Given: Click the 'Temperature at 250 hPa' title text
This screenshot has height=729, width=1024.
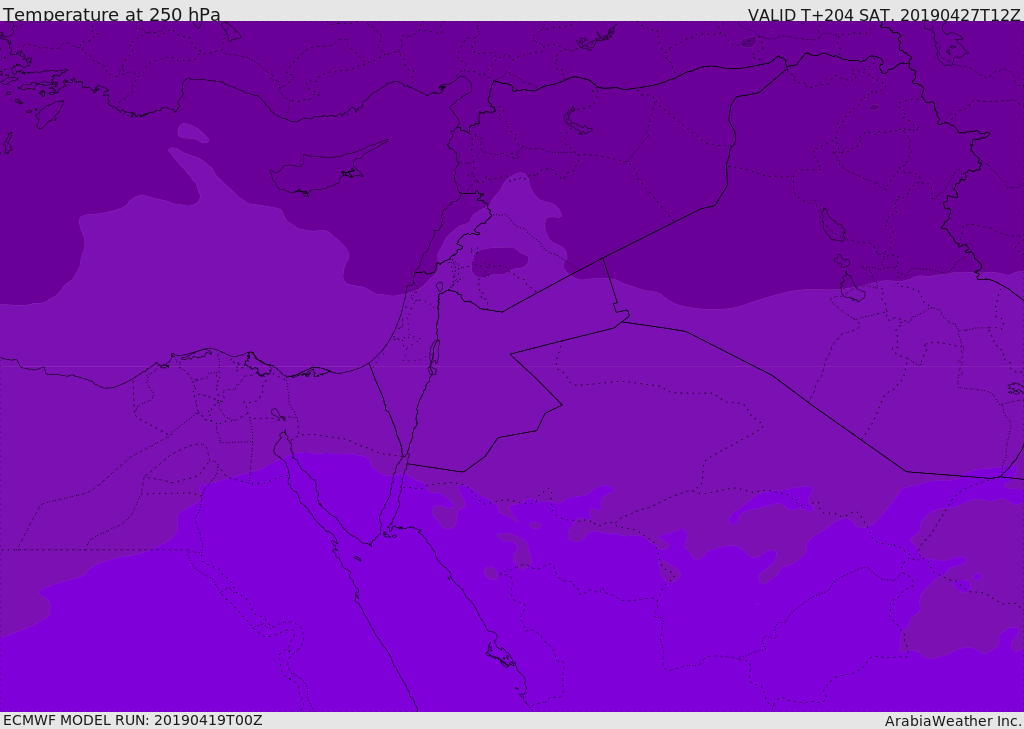Looking at the screenshot, I should pos(112,14).
